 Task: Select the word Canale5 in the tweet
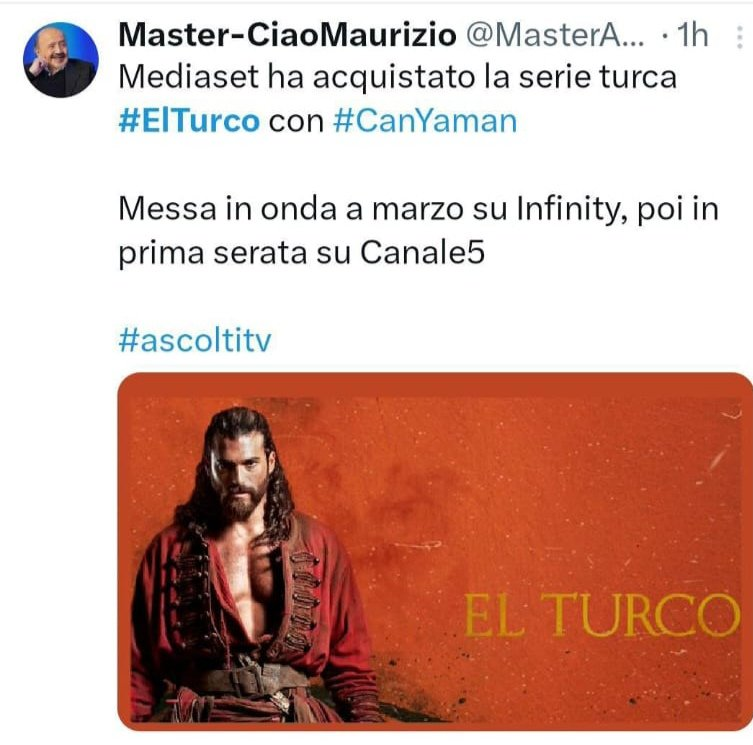[423, 253]
